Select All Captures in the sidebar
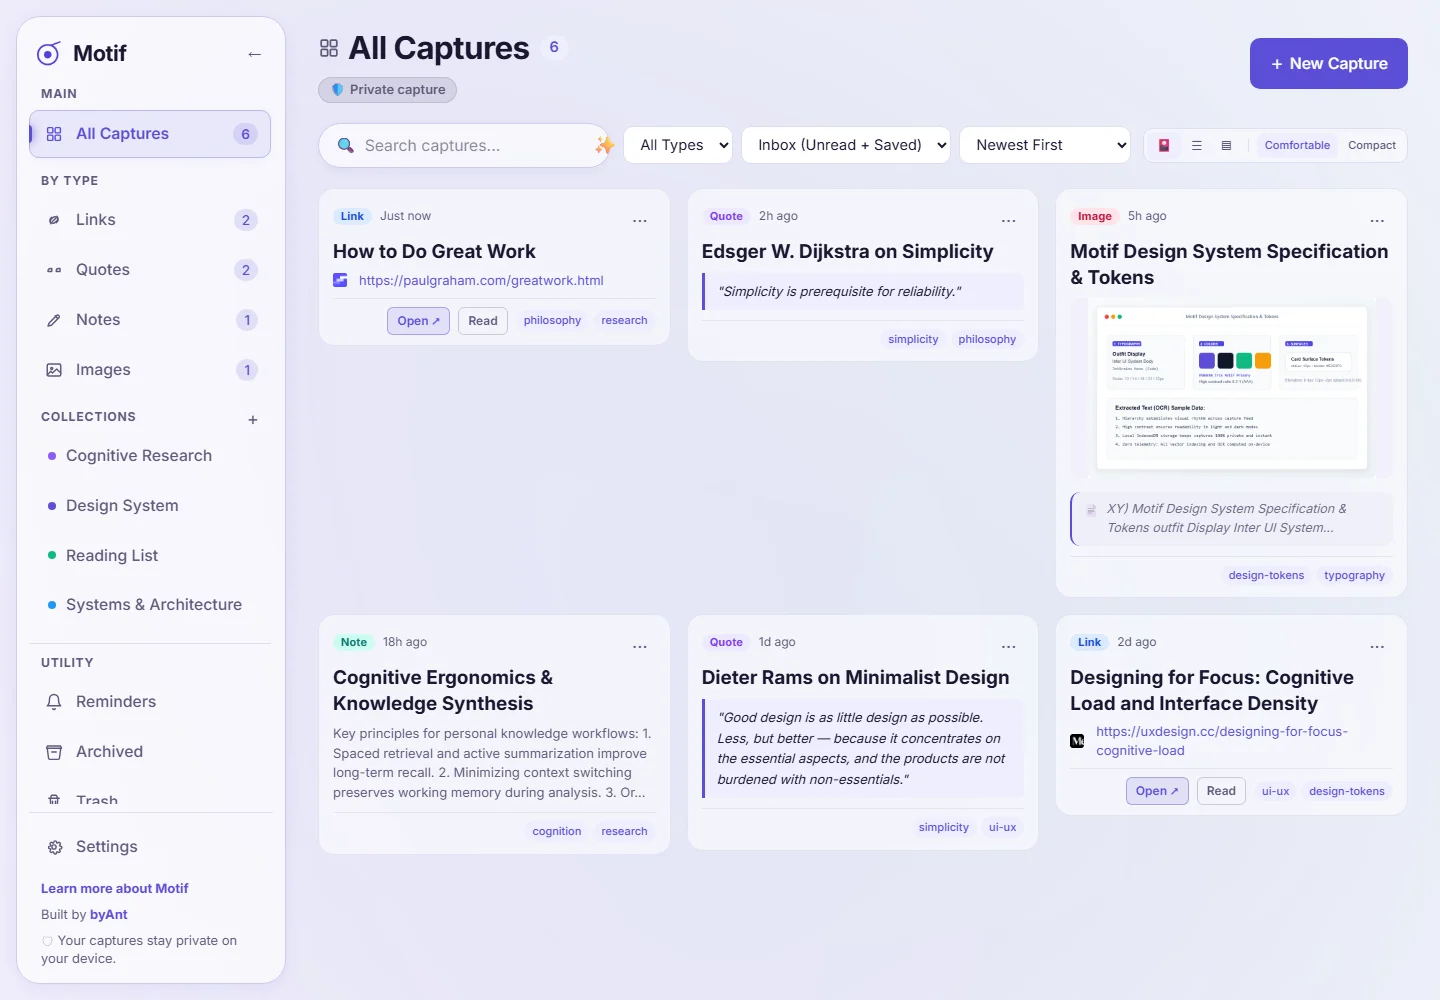This screenshot has width=1440, height=1000. coord(150,134)
